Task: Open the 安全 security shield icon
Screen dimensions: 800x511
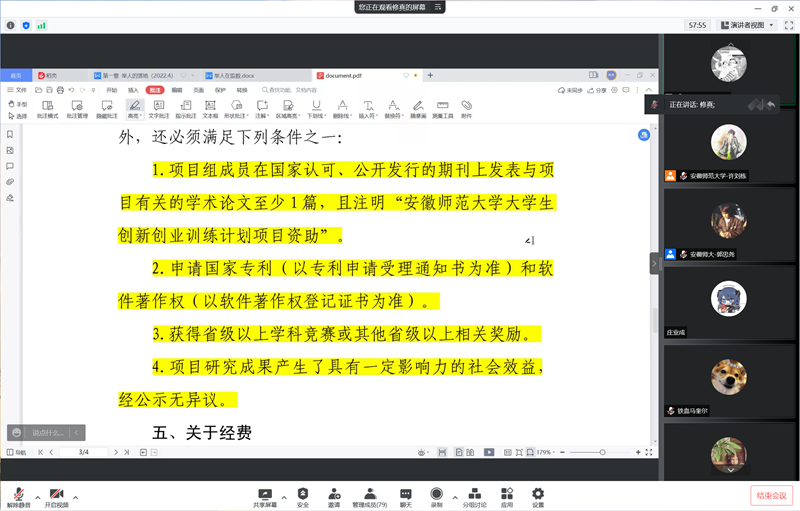Action: point(302,493)
